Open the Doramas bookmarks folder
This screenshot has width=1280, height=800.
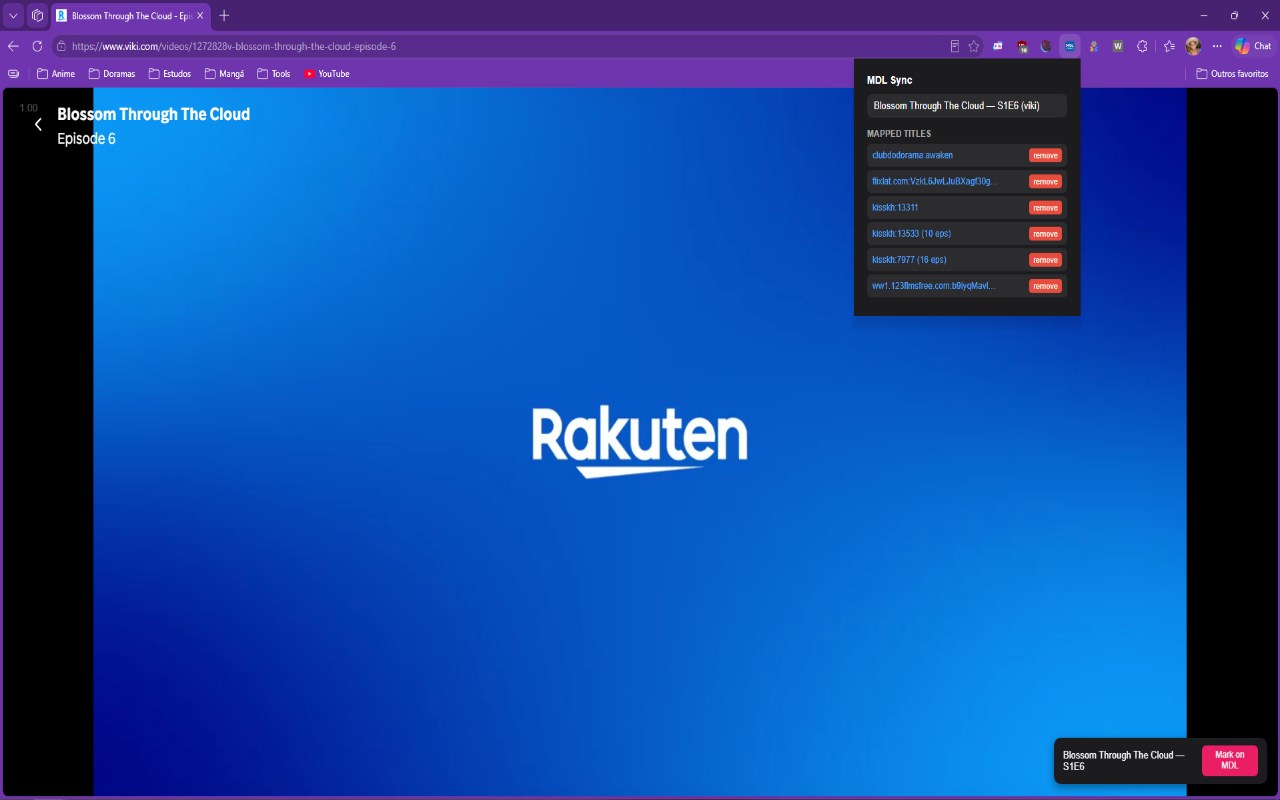click(x=112, y=74)
